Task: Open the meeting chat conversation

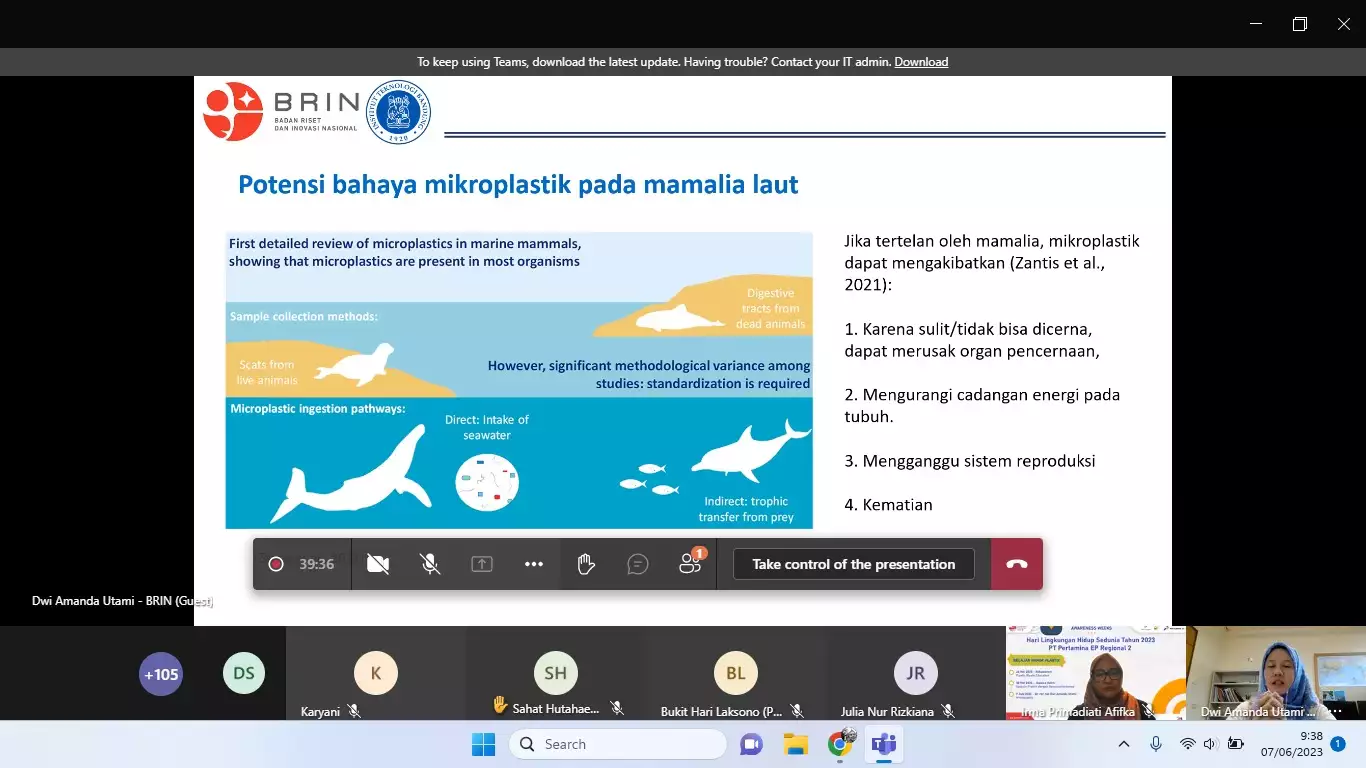Action: pyautogui.click(x=638, y=564)
